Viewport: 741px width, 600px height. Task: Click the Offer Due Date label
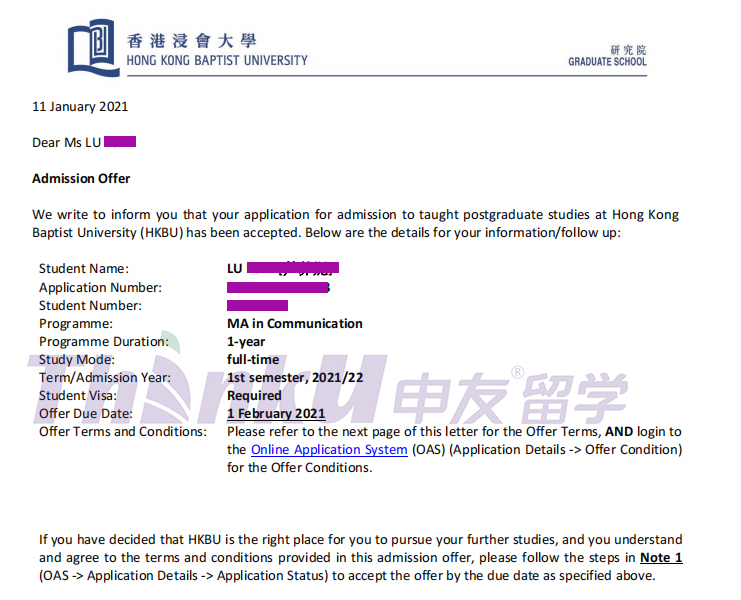click(x=86, y=413)
